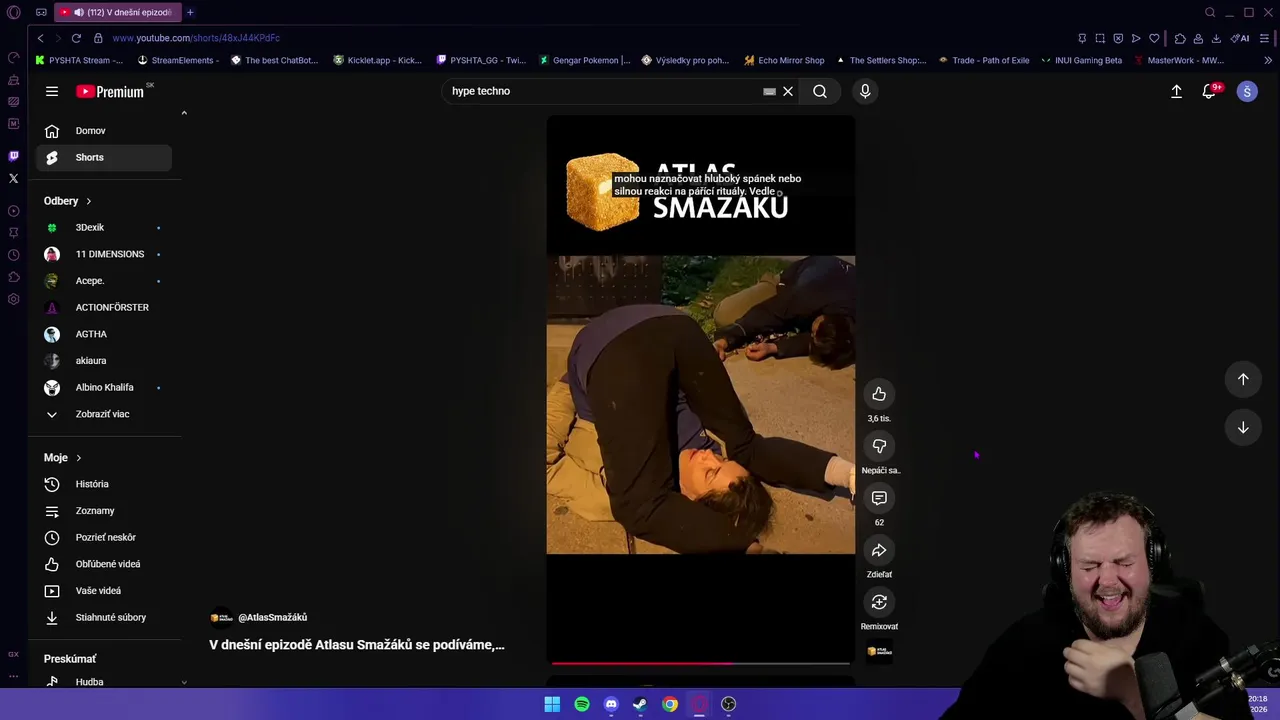Screen dimensions: 1280x720
Task: Open Obľúbené videá liked videos
Action: click(x=104, y=564)
